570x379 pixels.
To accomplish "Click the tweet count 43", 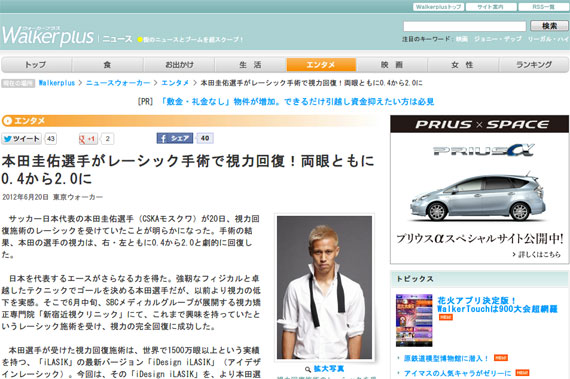I will 51,139.
